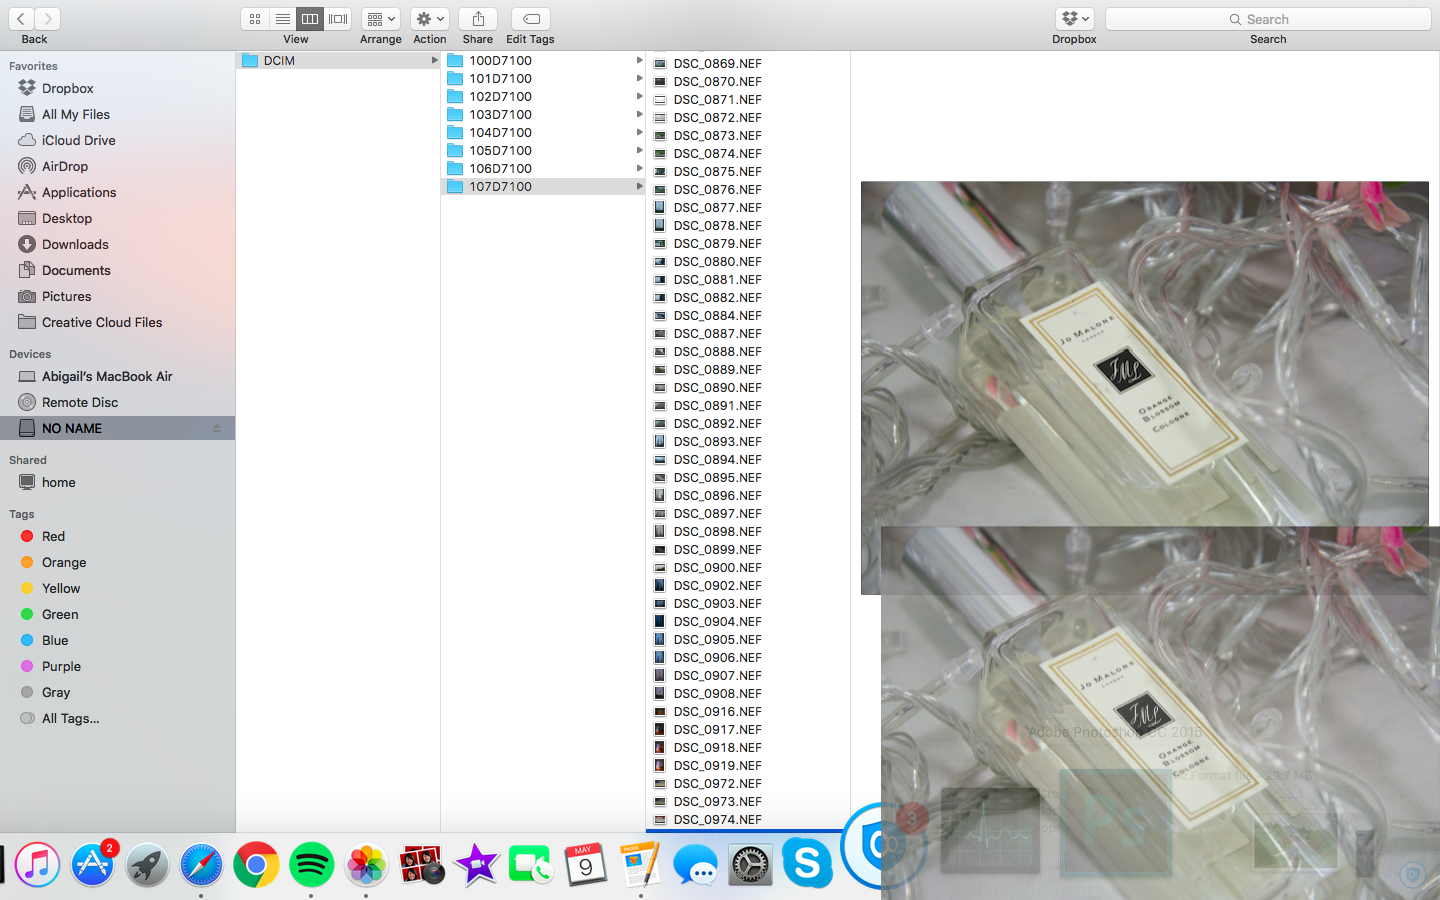Eject the NO NAME volume
The height and width of the screenshot is (900, 1440).
[216, 428]
